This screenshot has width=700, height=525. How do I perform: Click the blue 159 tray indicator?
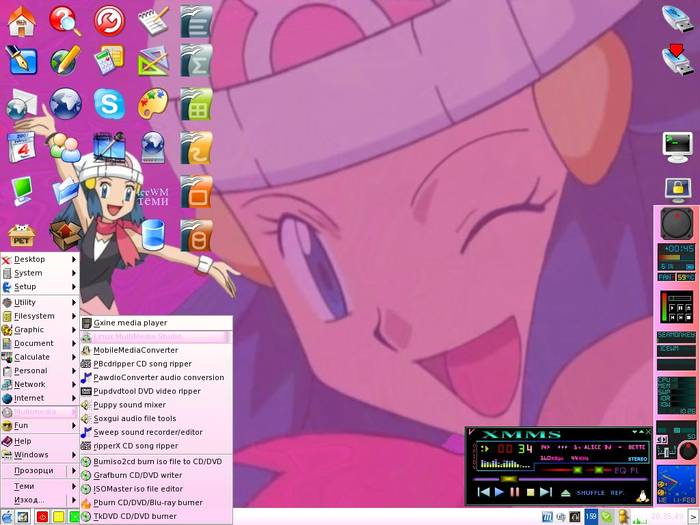pyautogui.click(x=591, y=517)
